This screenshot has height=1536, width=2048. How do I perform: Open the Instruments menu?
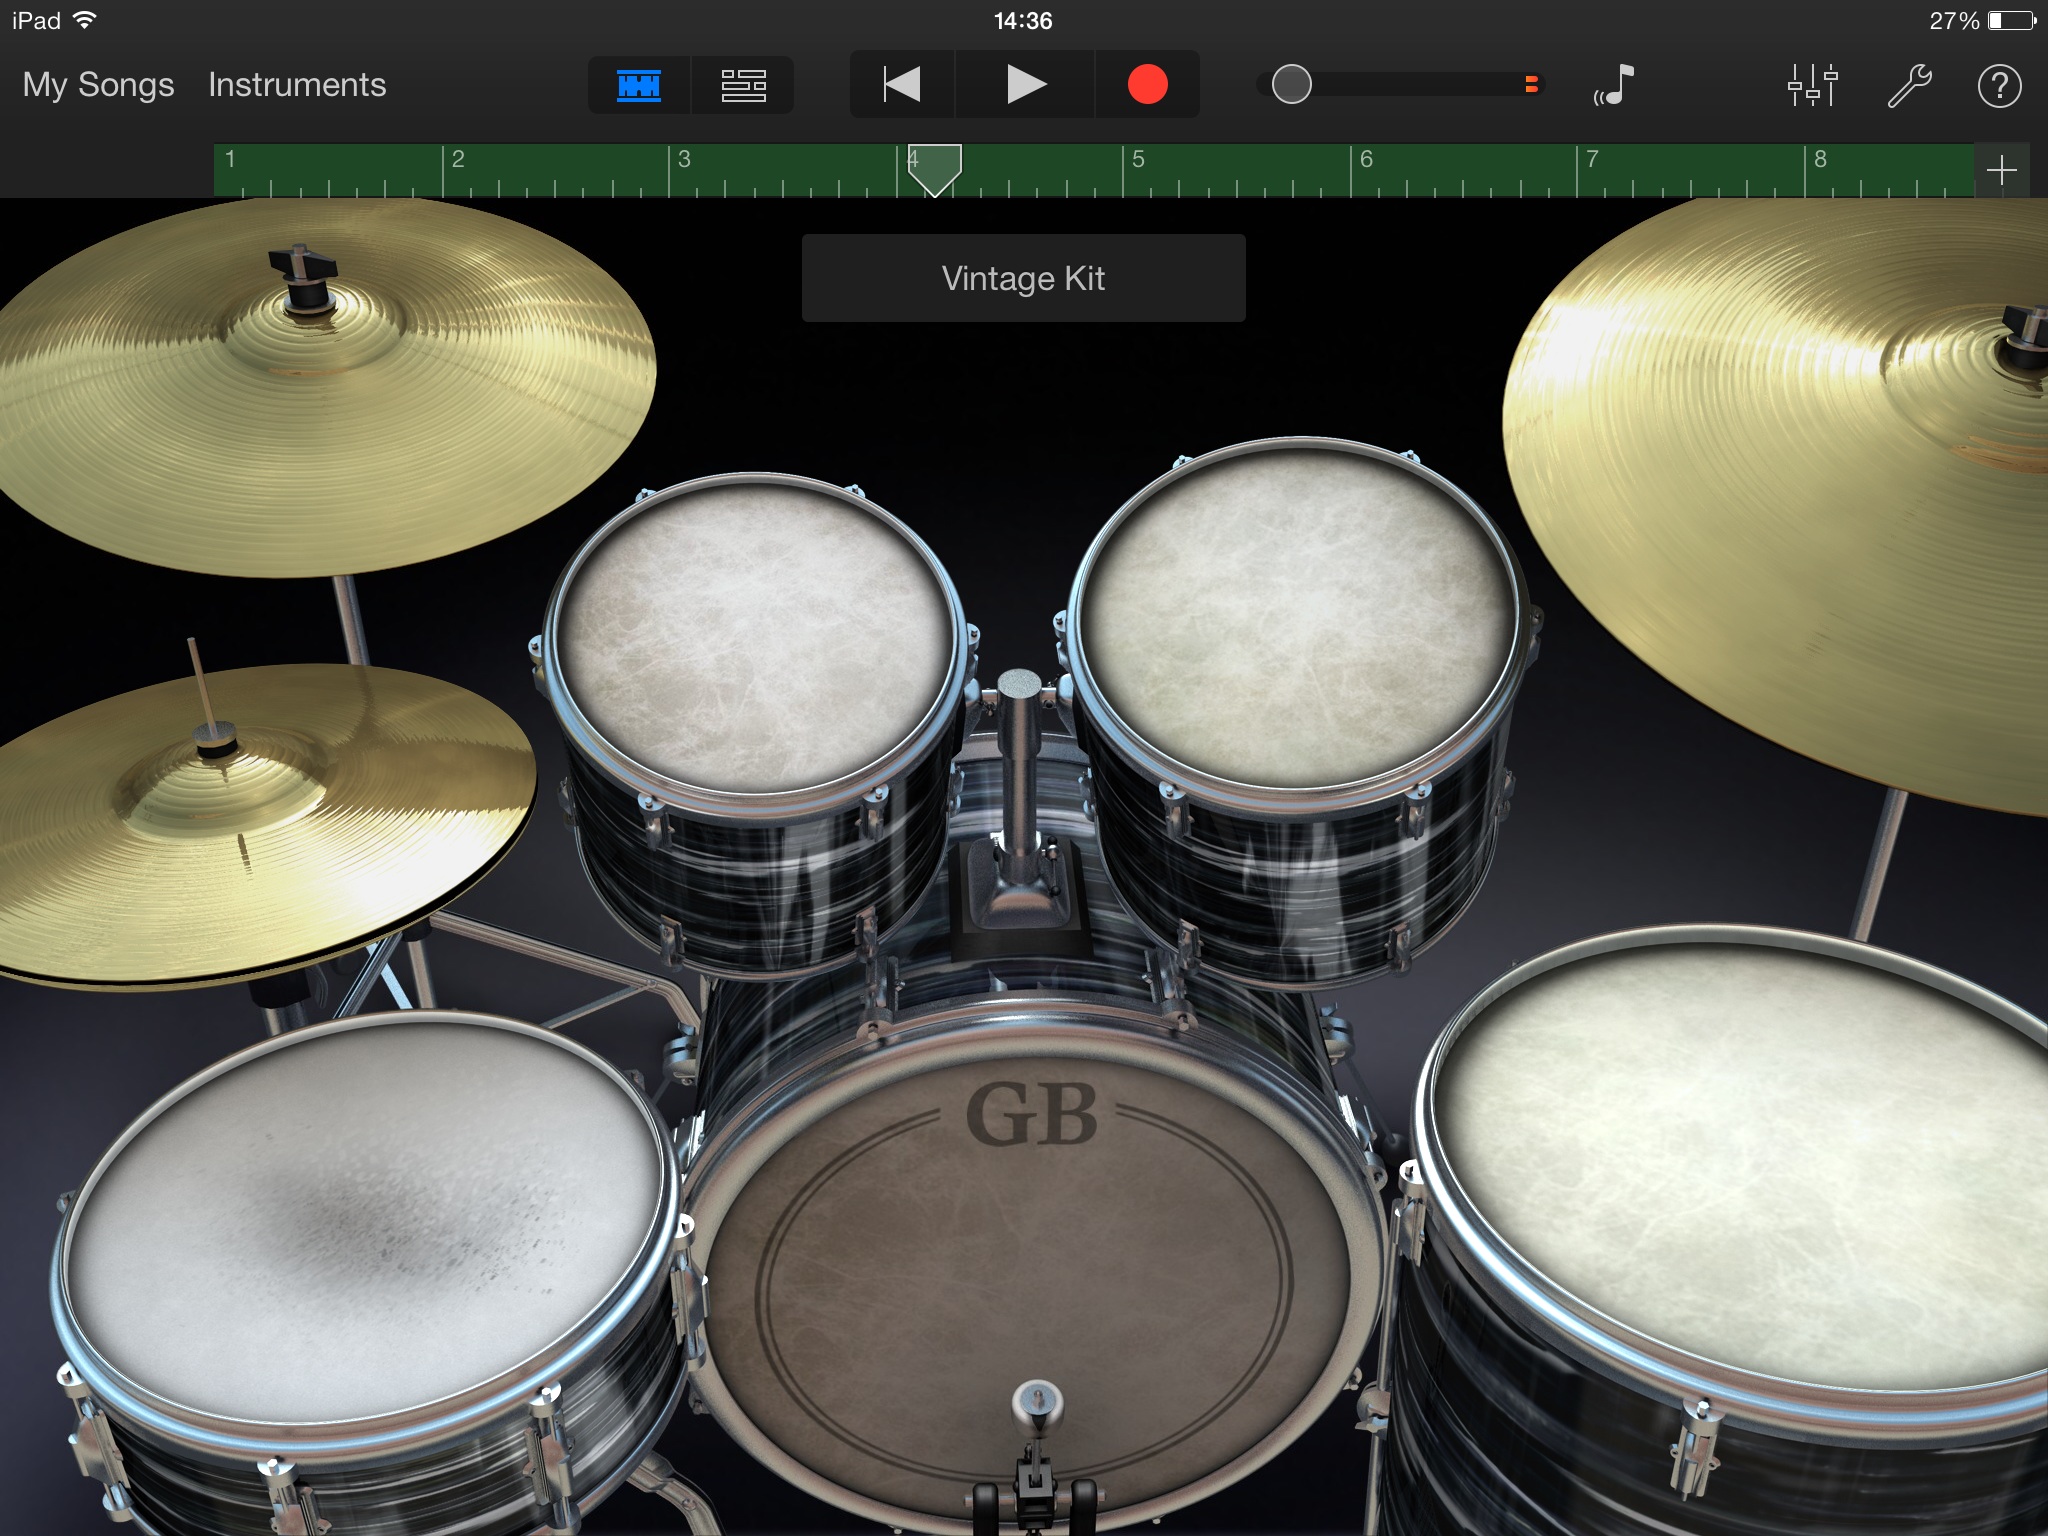pos(296,84)
